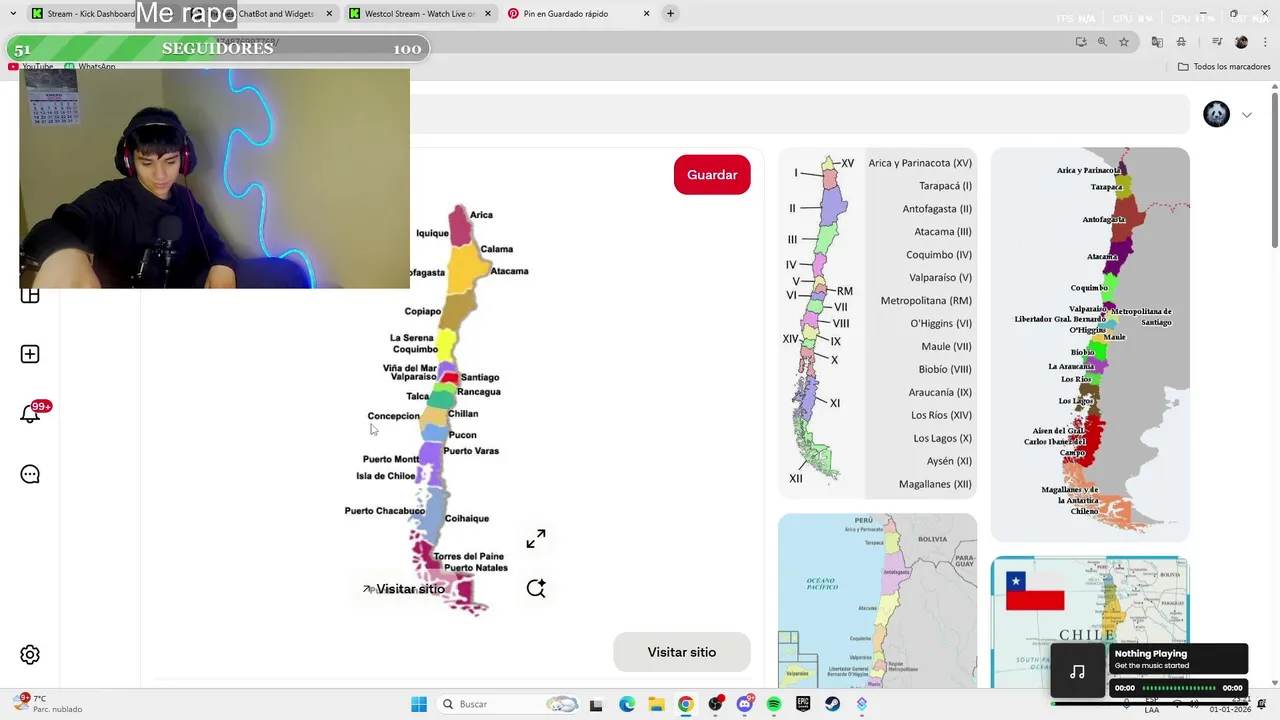Open Steam from taskbar

point(832,704)
